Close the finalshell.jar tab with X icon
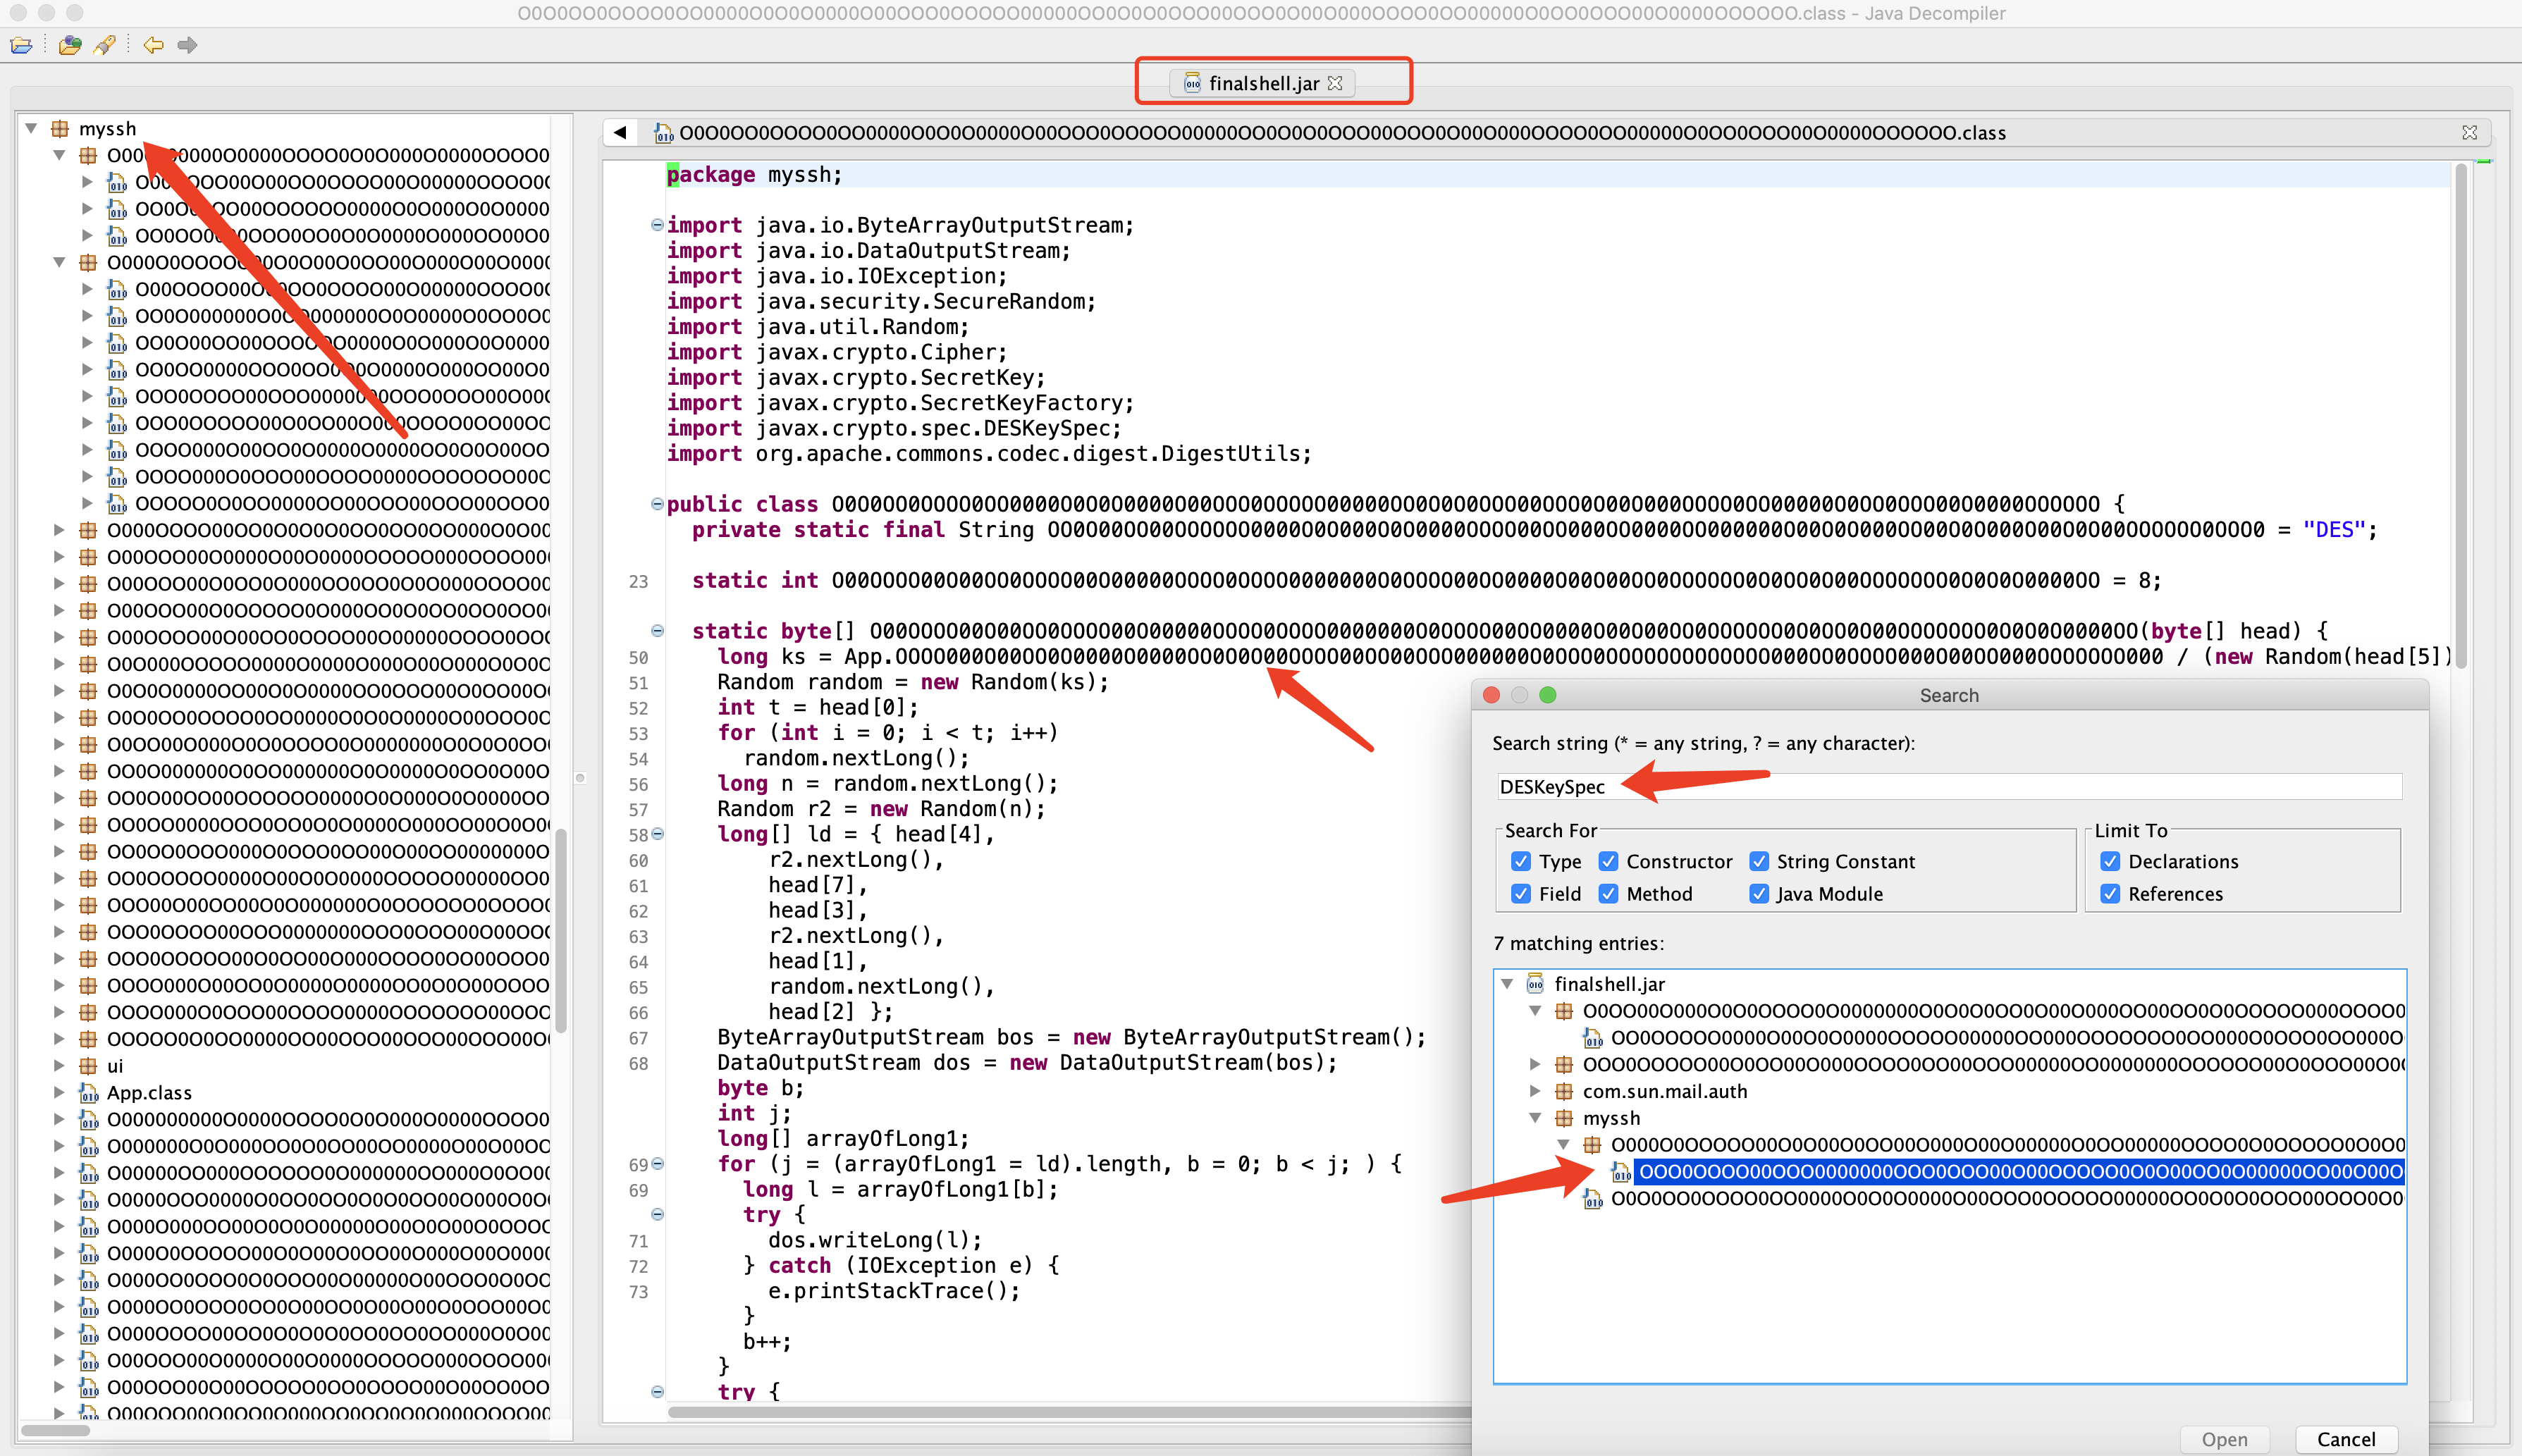Screen dimensions: 2522x1456 point(1335,83)
